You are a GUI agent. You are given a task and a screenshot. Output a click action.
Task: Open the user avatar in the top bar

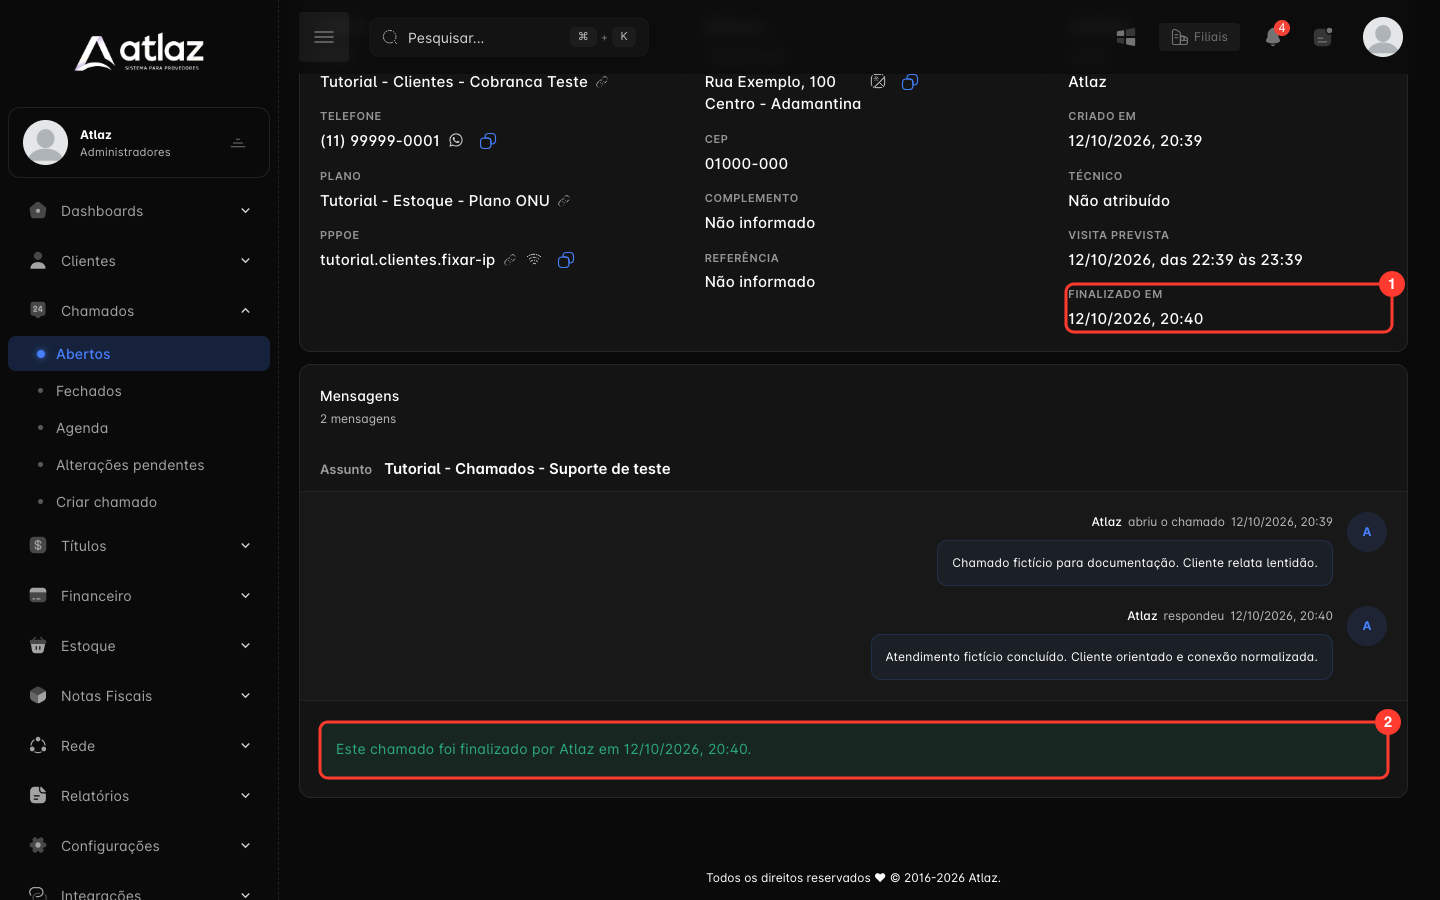(x=1382, y=37)
